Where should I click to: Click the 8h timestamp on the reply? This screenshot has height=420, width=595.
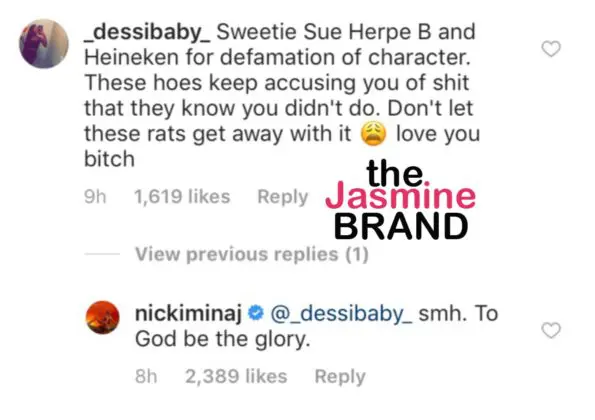coord(146,377)
